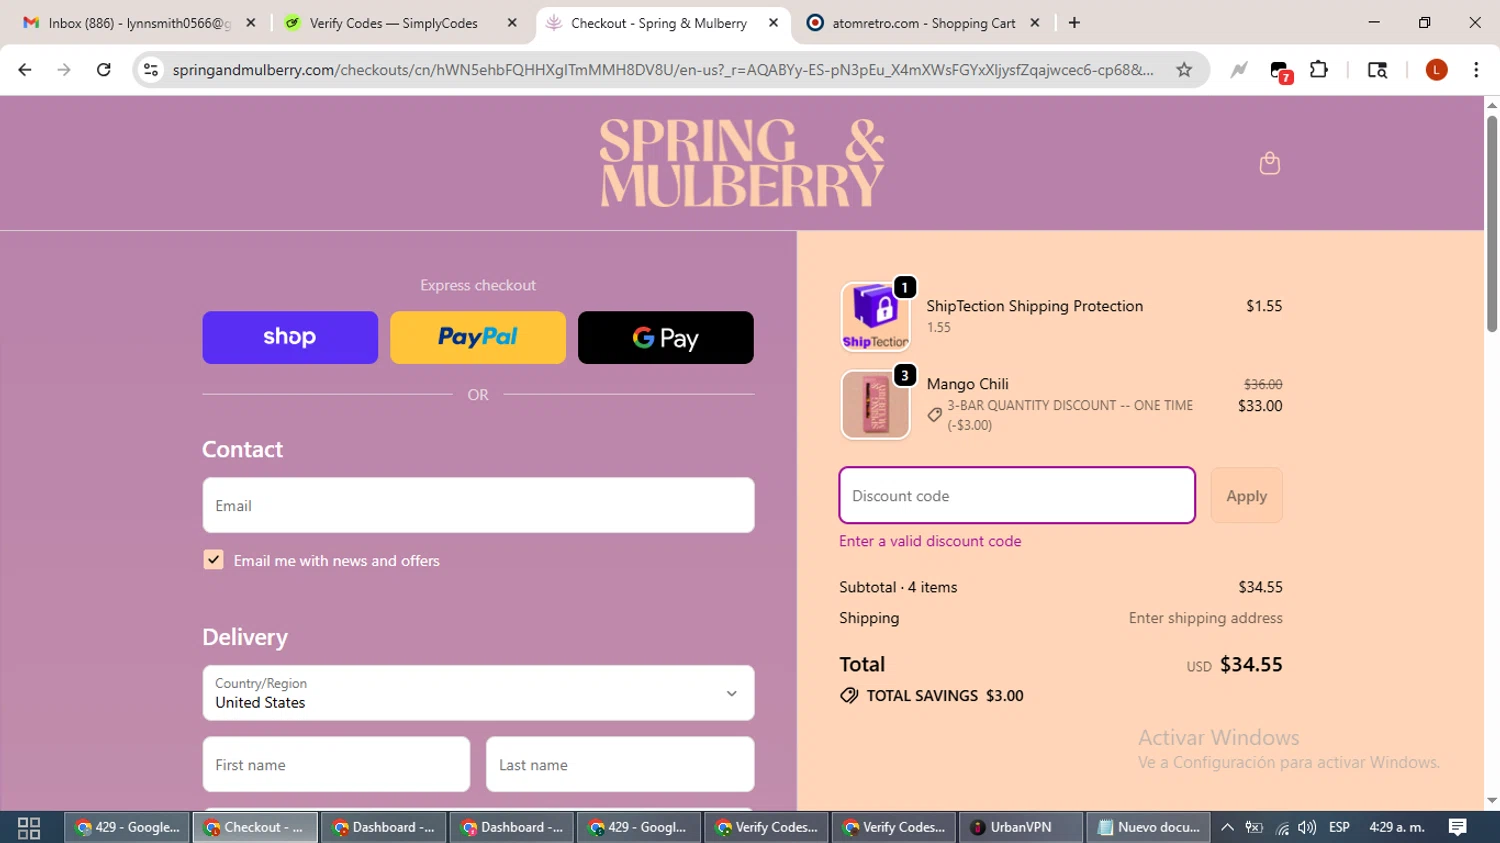Click the '$34.55' total amount

(1251, 664)
